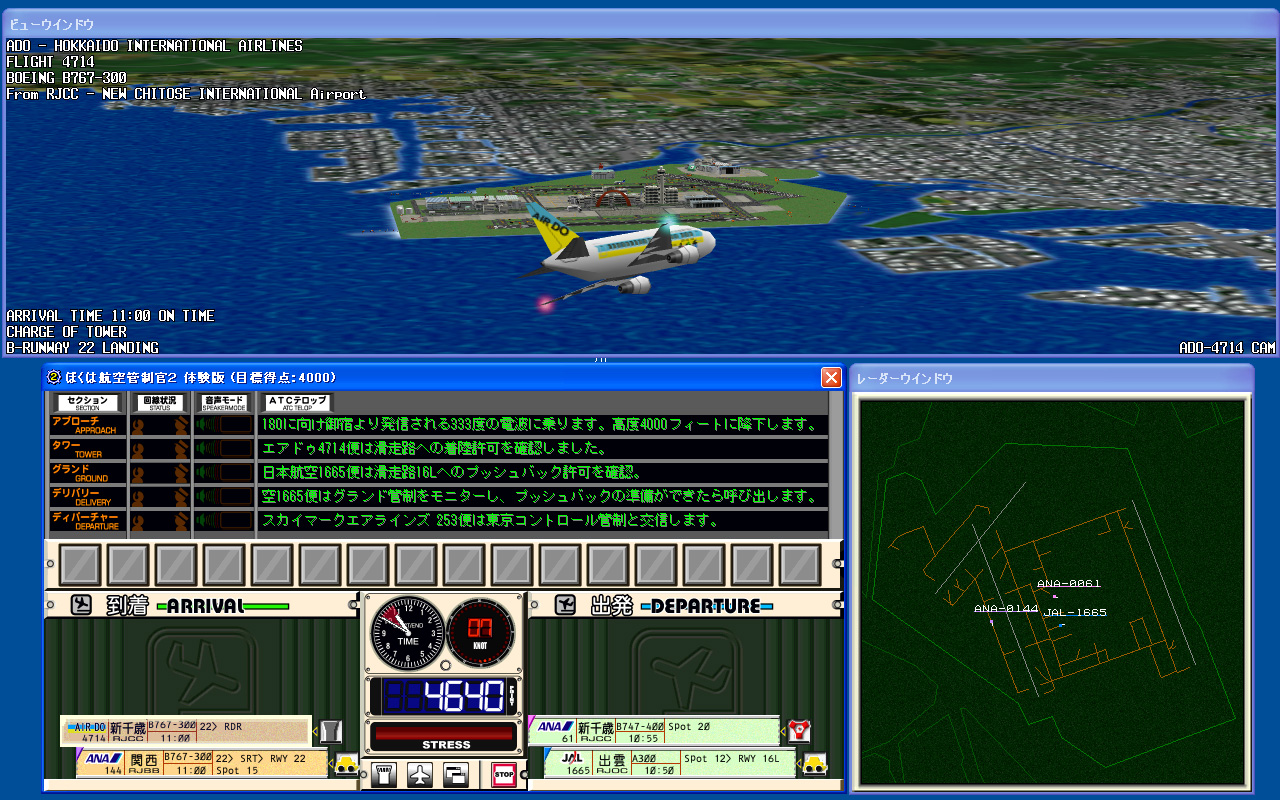Click the JAL-1665 label on the radar
The width and height of the screenshot is (1280, 800).
tap(1075, 612)
